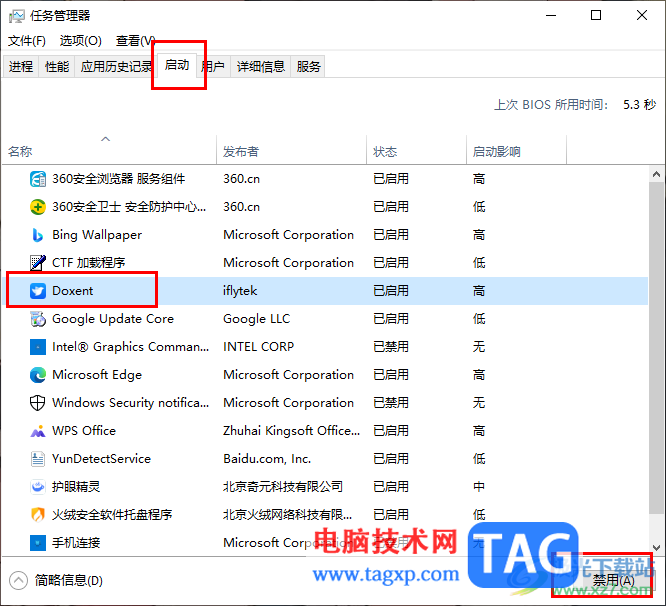Click the INTEL CORP publisher cell
Screen dimensions: 666x606
258,347
